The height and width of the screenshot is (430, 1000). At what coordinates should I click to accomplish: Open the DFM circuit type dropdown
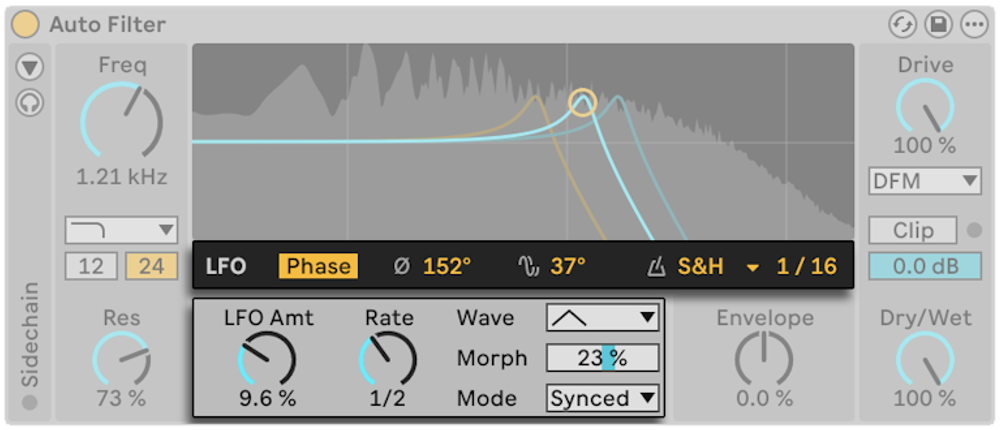pyautogui.click(x=925, y=181)
